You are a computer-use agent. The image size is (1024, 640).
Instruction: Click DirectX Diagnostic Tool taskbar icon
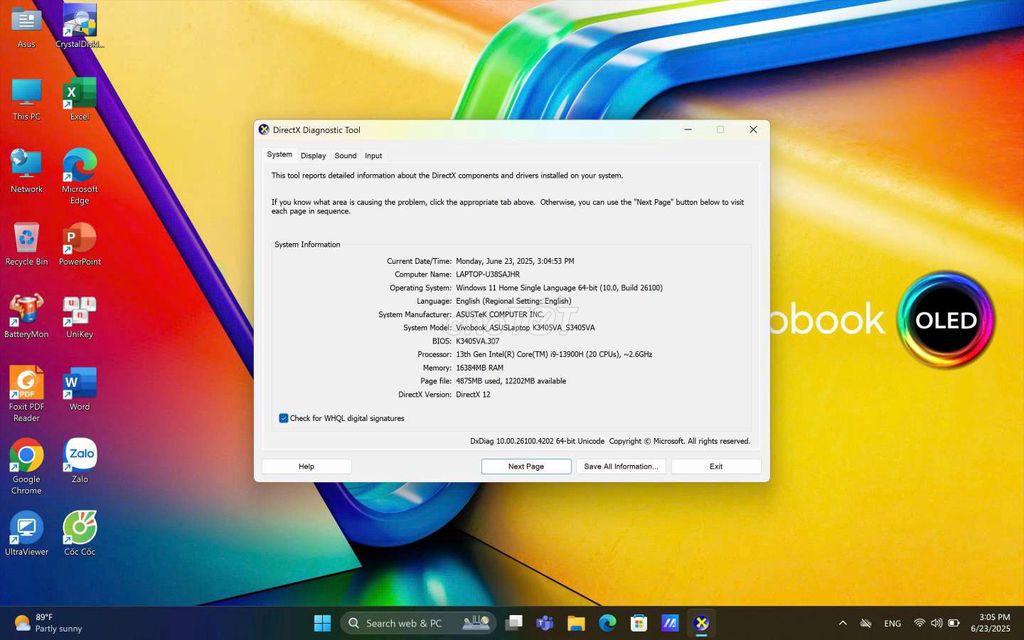[x=701, y=623]
